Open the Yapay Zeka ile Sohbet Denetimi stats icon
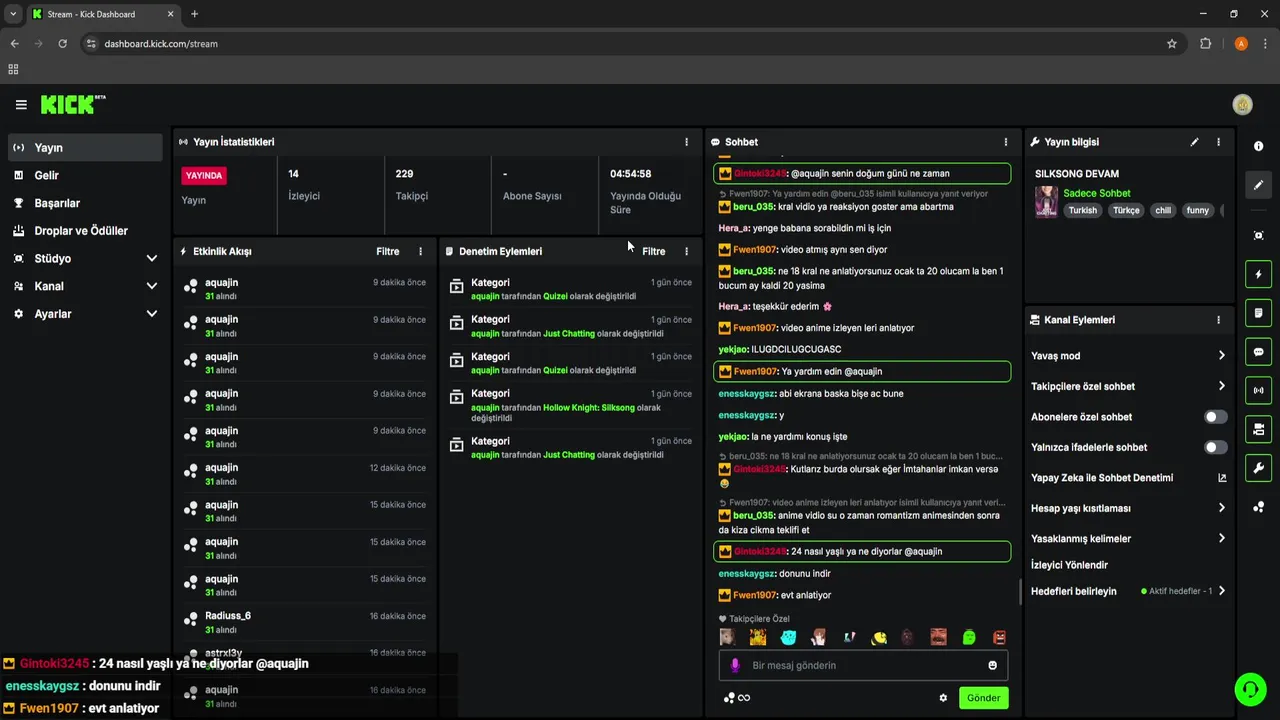The height and width of the screenshot is (720, 1280). point(1221,478)
